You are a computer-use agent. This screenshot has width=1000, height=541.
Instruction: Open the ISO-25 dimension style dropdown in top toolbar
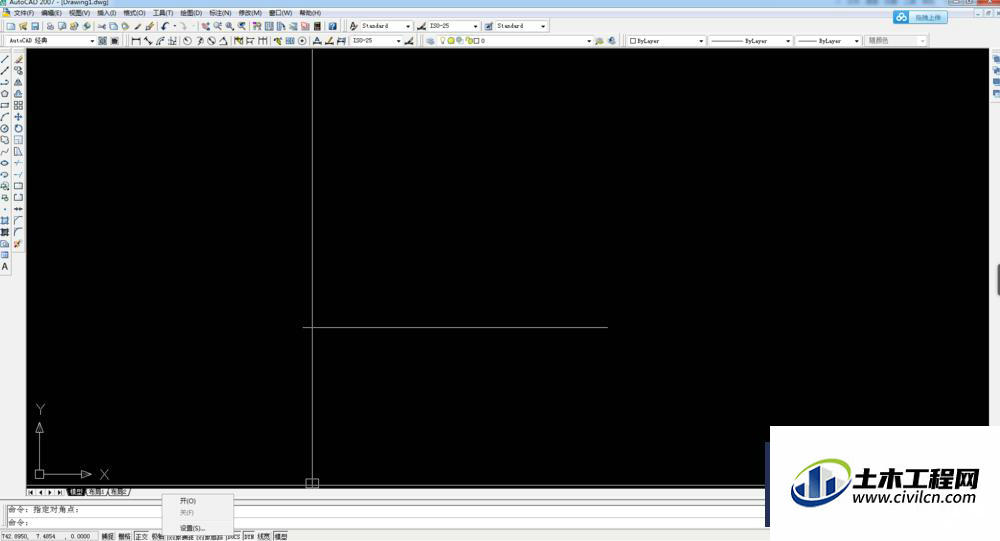tap(453, 26)
